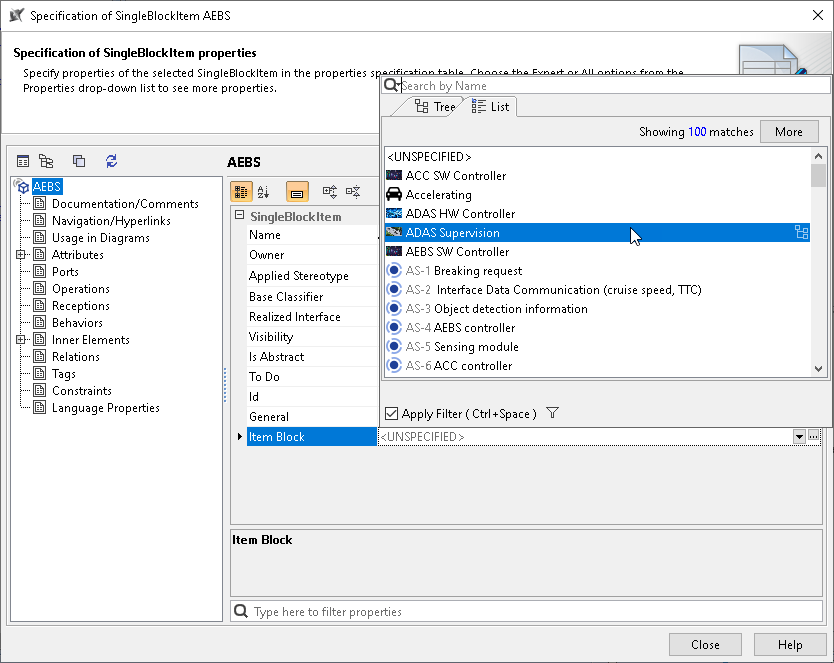Click the alphabetical sort icon in properties toolbar
This screenshot has height=663, width=834.
coord(264,192)
